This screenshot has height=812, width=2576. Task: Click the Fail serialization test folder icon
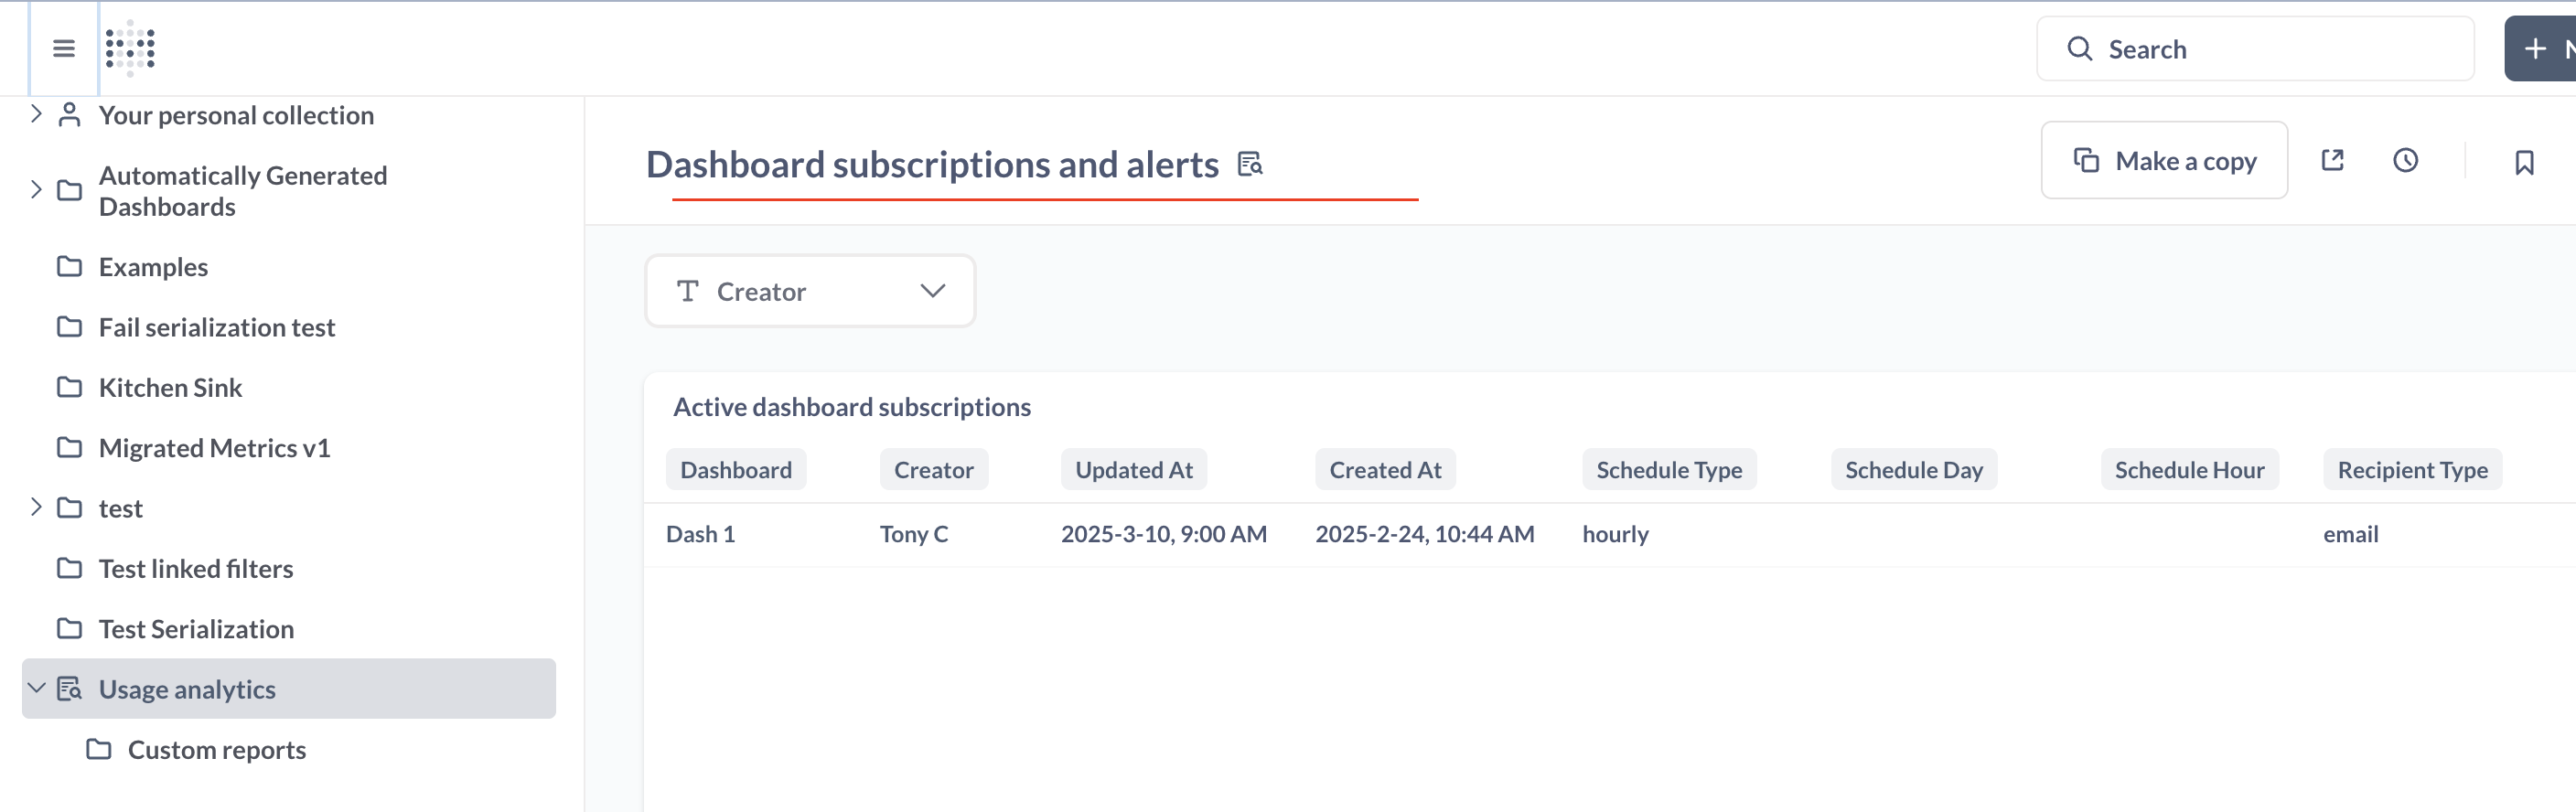pyautogui.click(x=69, y=326)
